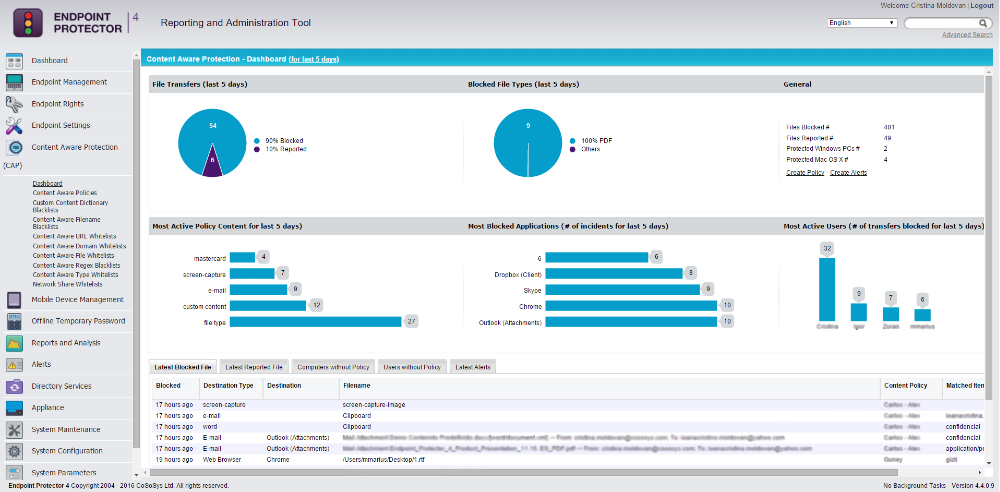Switch to Computers without Policy tab
1000x492 pixels.
point(334,367)
